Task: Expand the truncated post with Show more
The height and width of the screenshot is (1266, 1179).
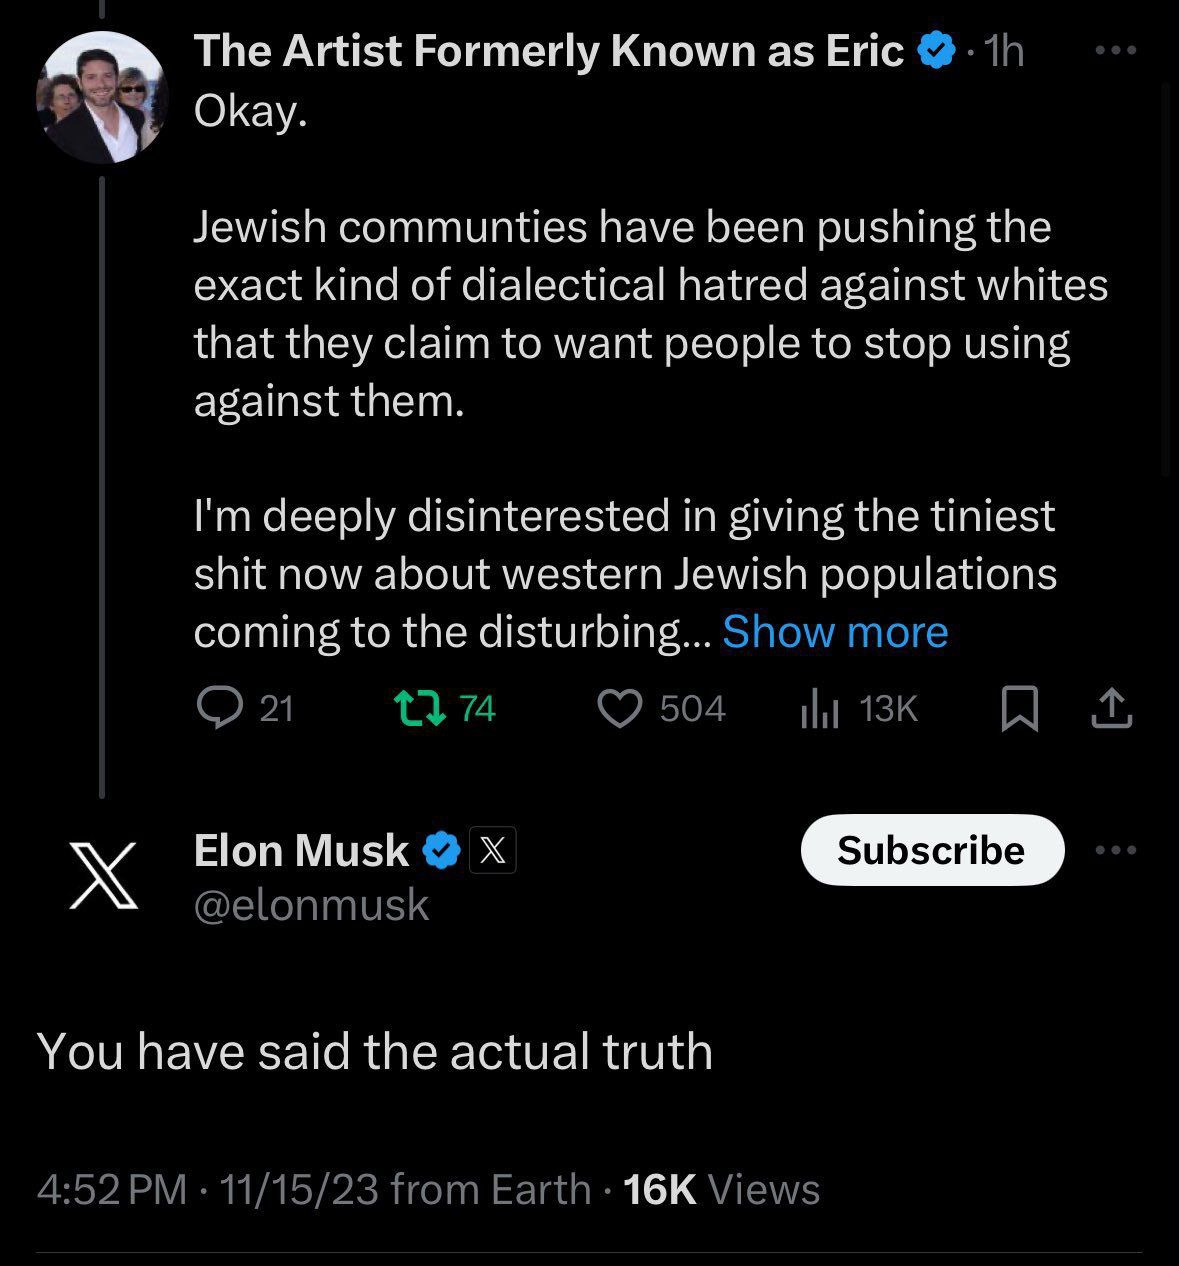Action: coord(835,632)
